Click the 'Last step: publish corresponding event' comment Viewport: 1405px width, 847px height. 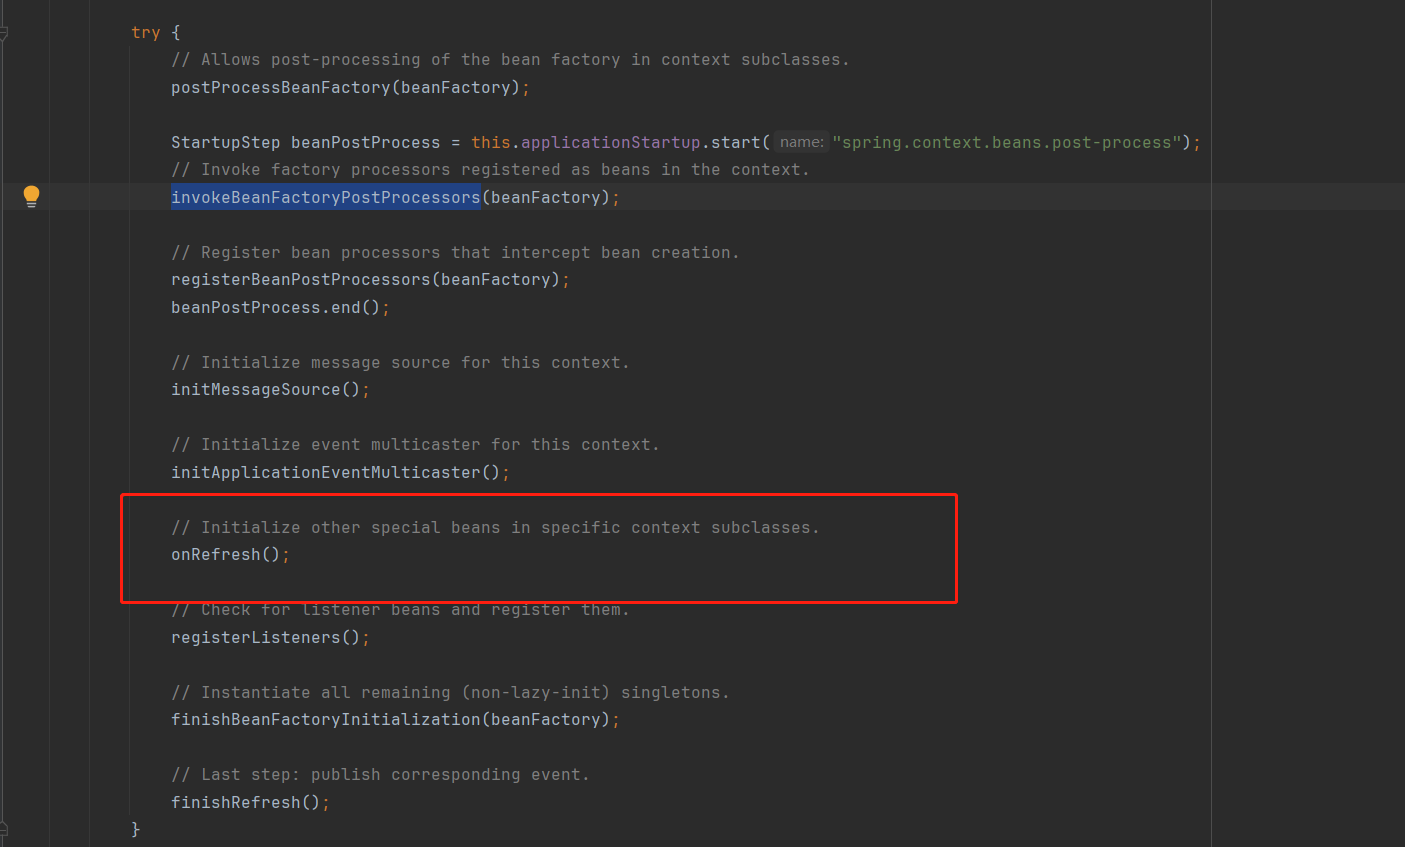click(380, 775)
